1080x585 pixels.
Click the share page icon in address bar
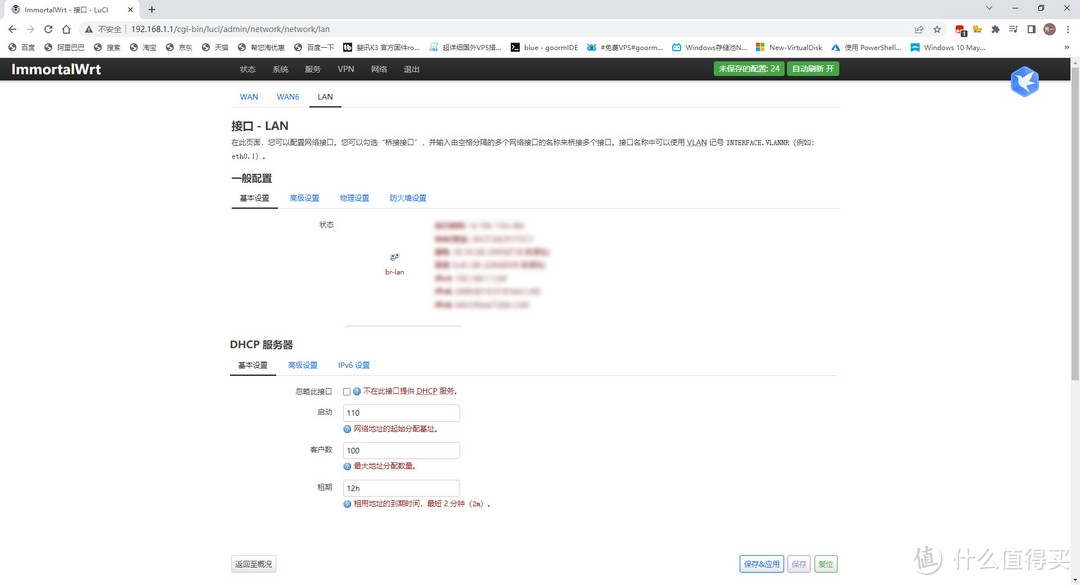tap(919, 29)
